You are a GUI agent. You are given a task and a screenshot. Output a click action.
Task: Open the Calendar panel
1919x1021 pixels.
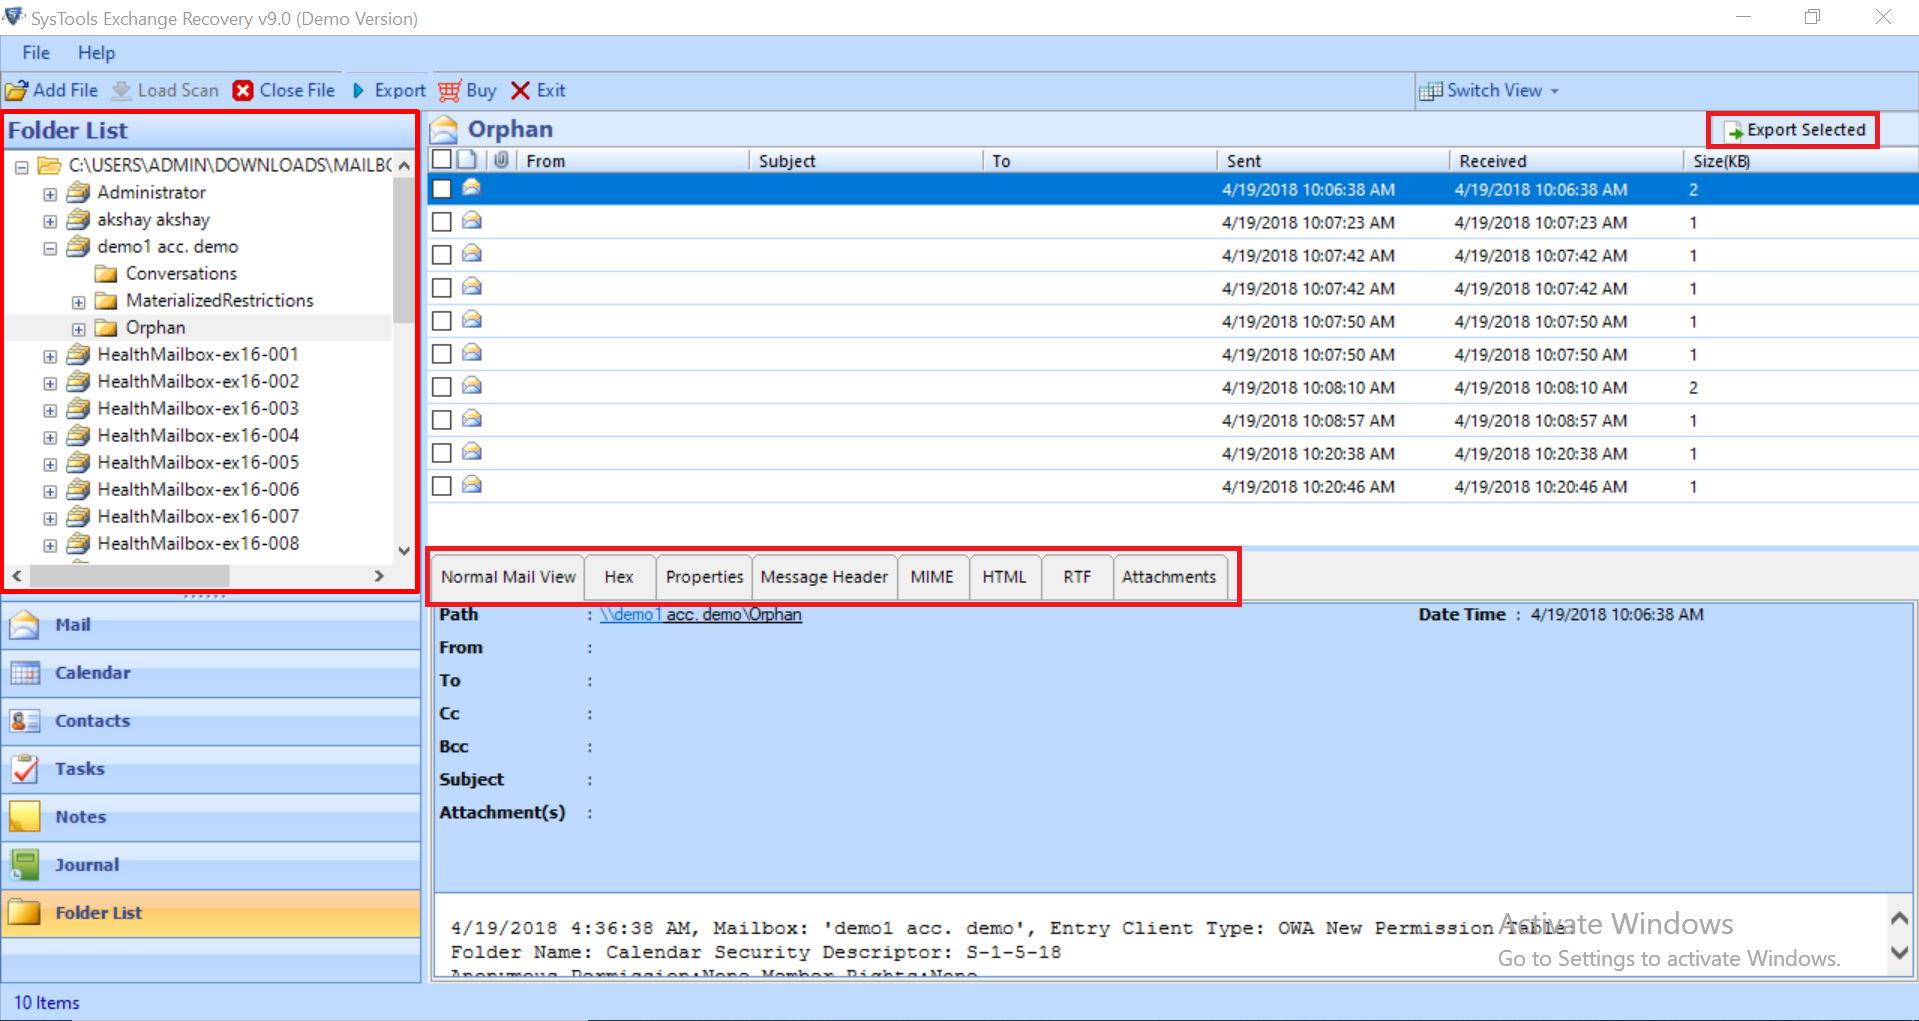(x=93, y=672)
